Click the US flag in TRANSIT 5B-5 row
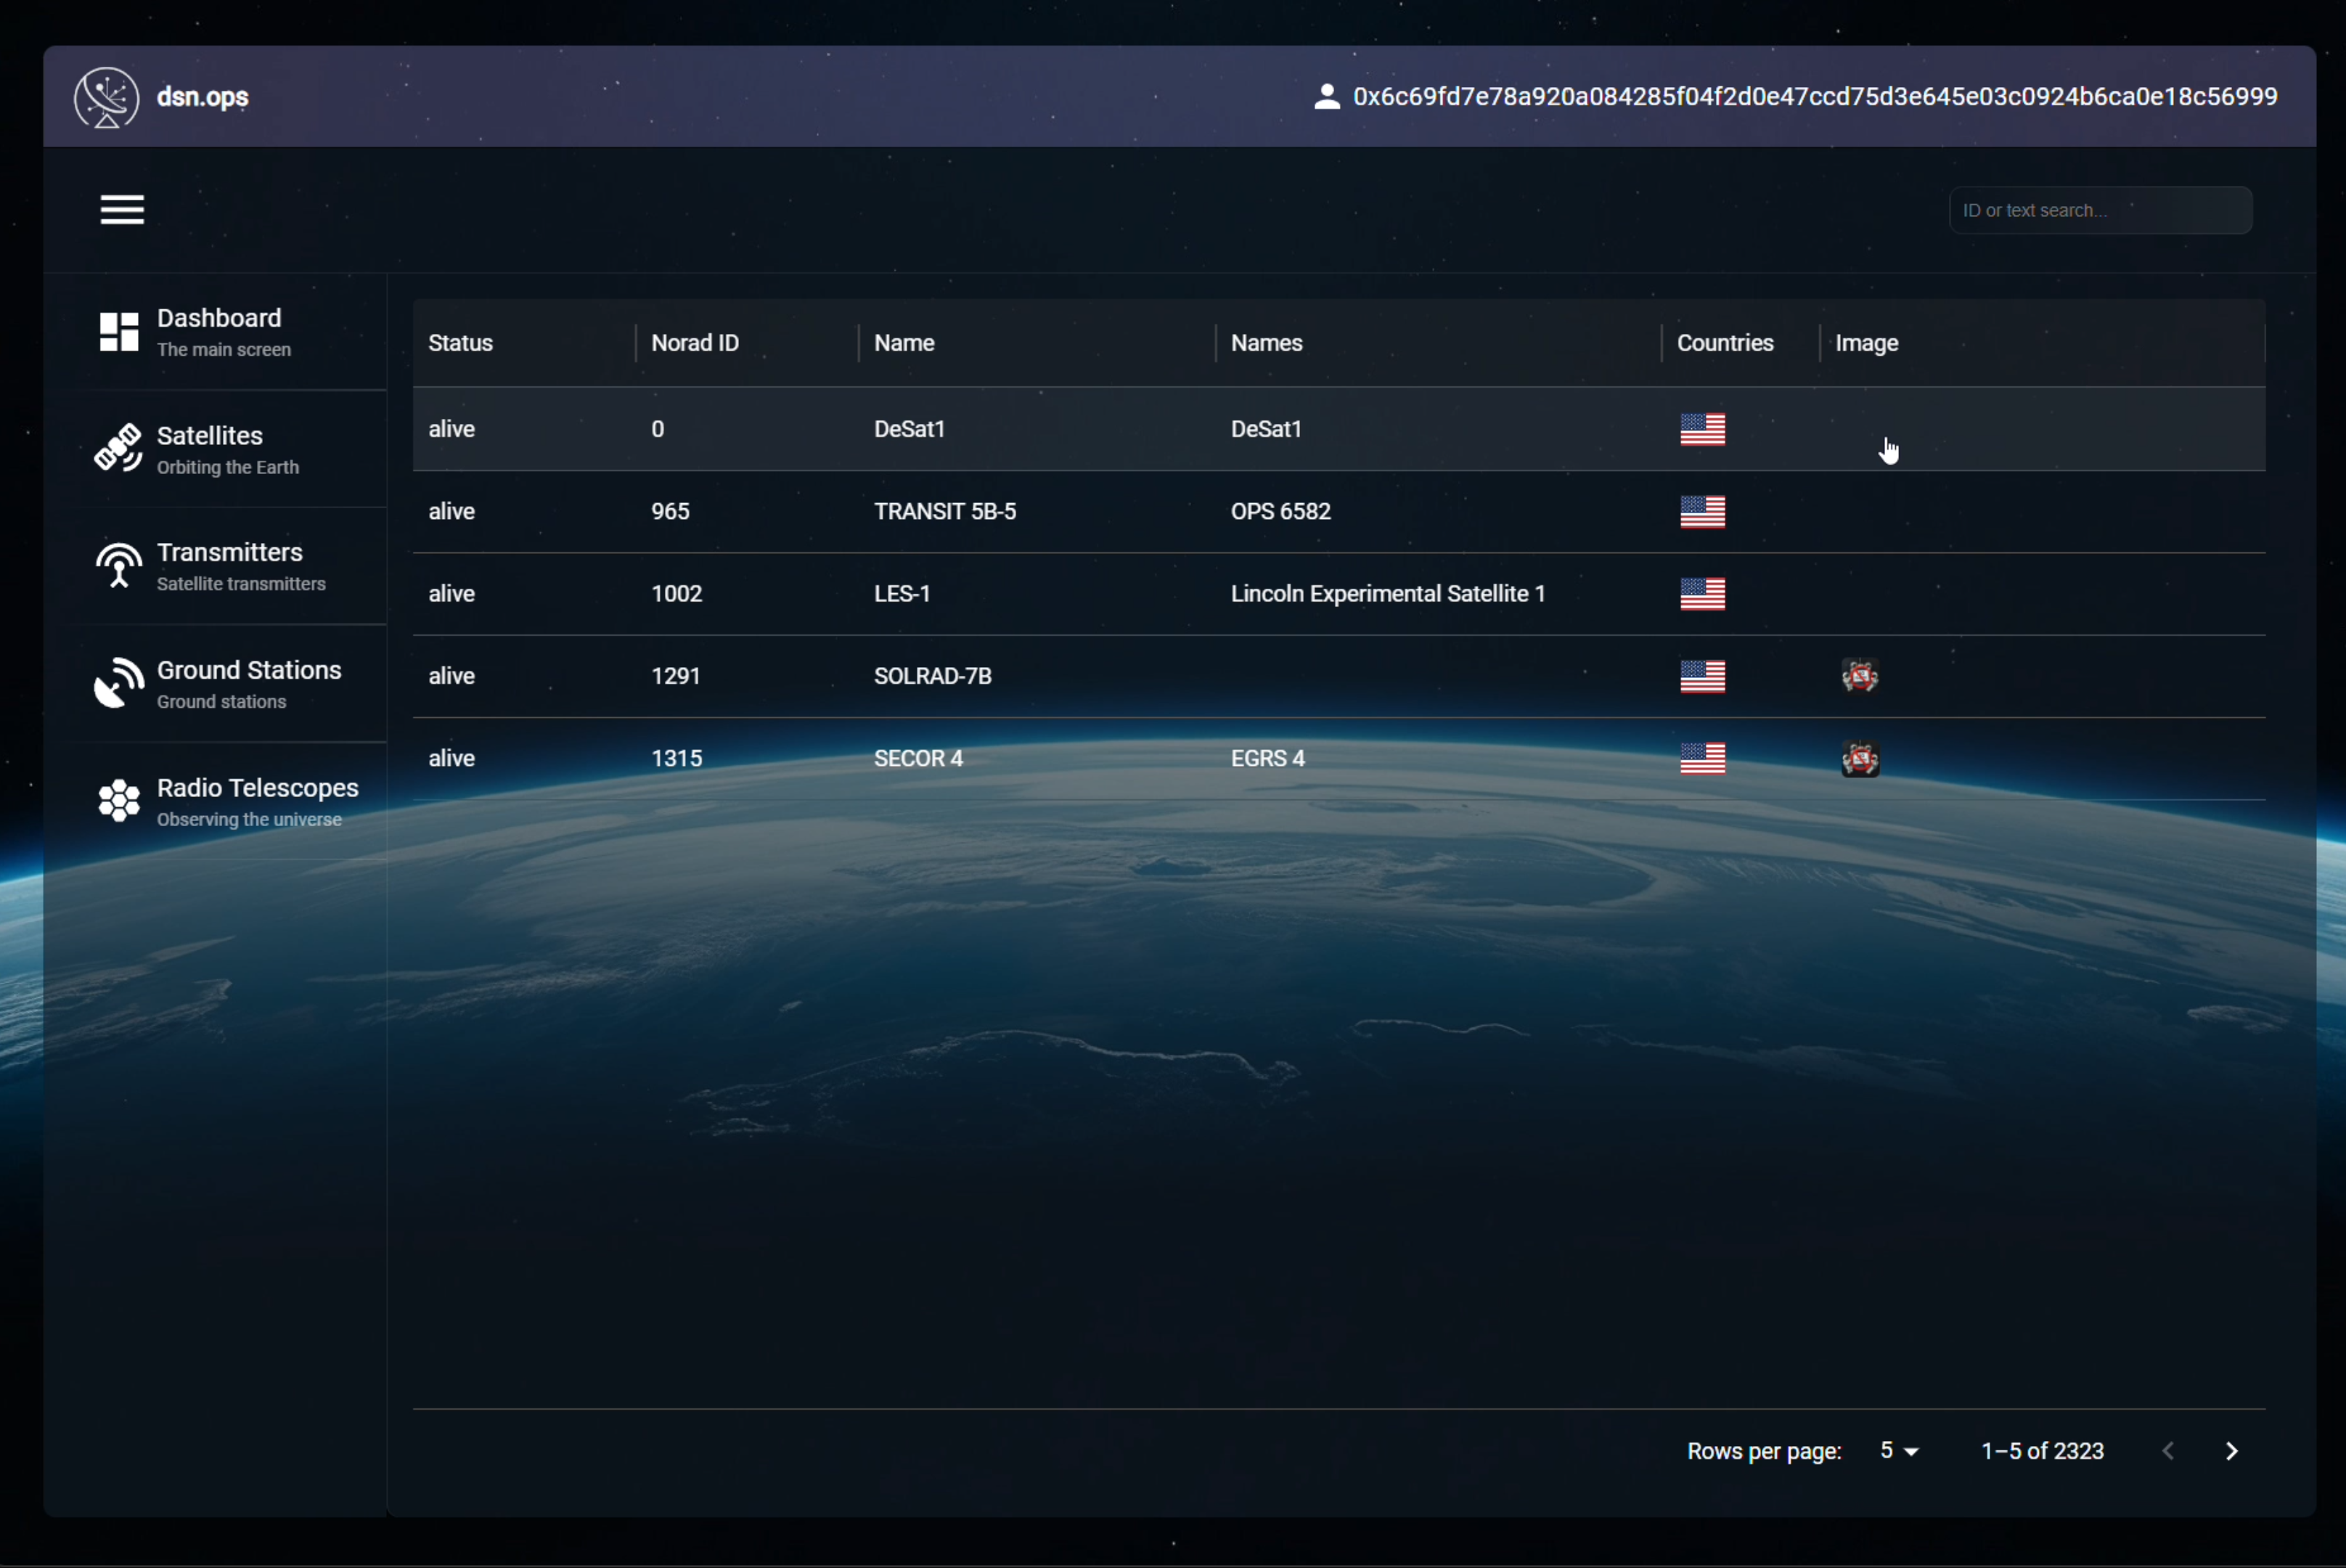The width and height of the screenshot is (2346, 1568). (x=1703, y=512)
